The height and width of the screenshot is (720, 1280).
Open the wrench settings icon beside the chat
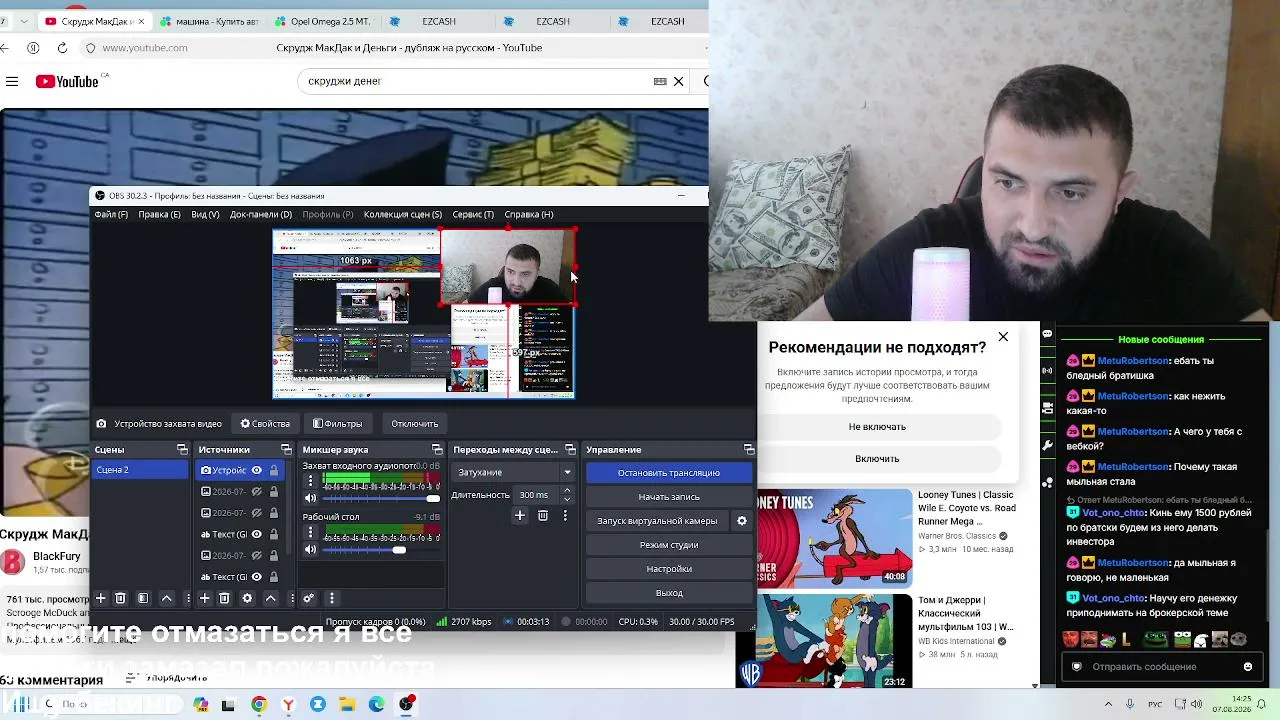click(x=1047, y=445)
